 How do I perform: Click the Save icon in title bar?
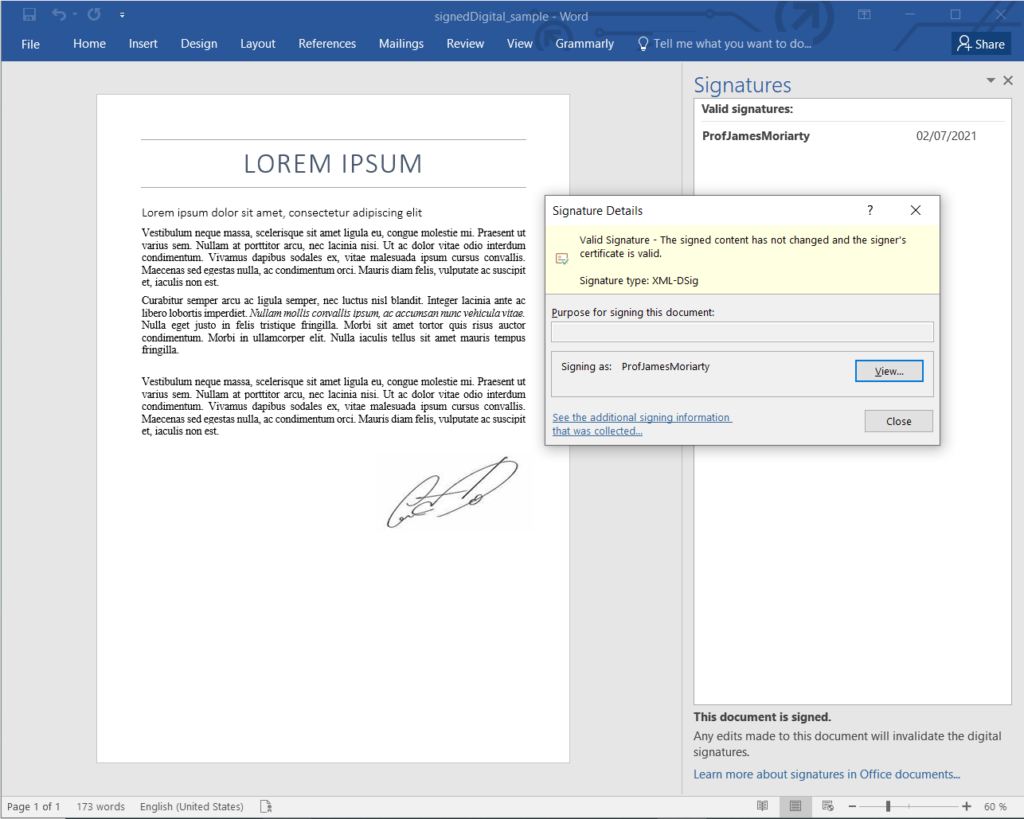pyautogui.click(x=29, y=15)
